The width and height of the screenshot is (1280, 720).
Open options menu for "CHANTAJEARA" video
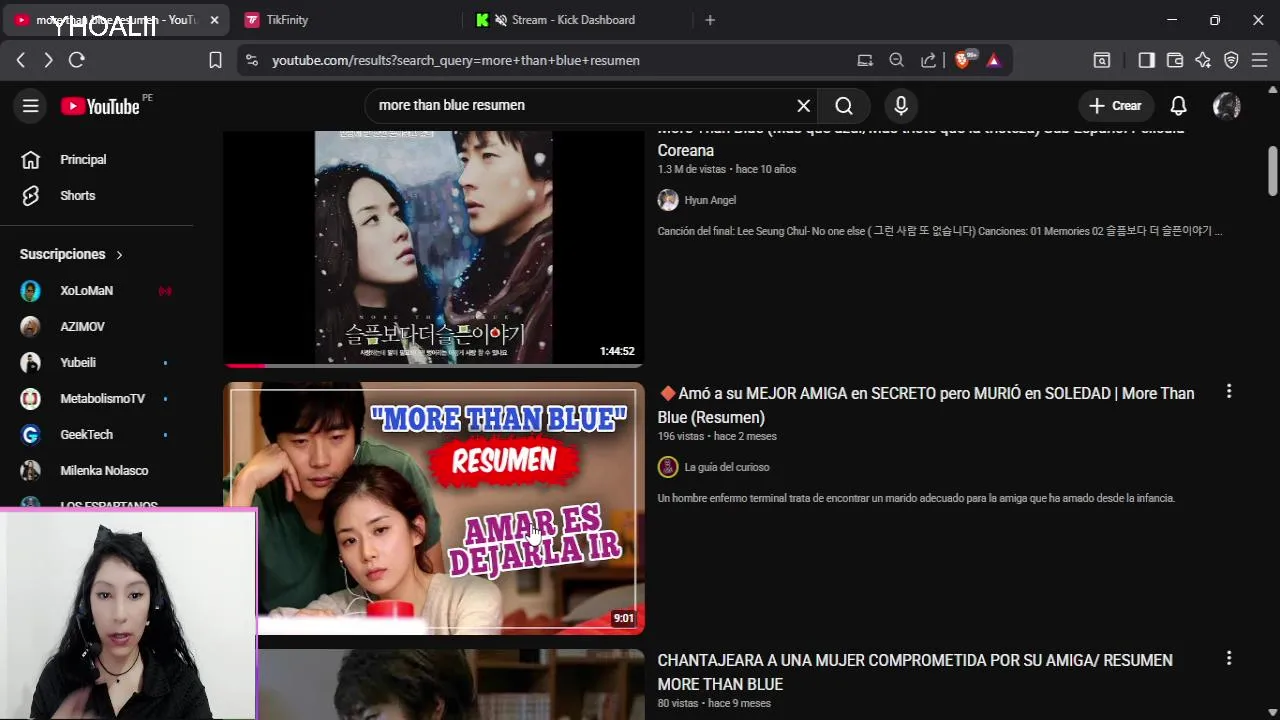tap(1229, 658)
